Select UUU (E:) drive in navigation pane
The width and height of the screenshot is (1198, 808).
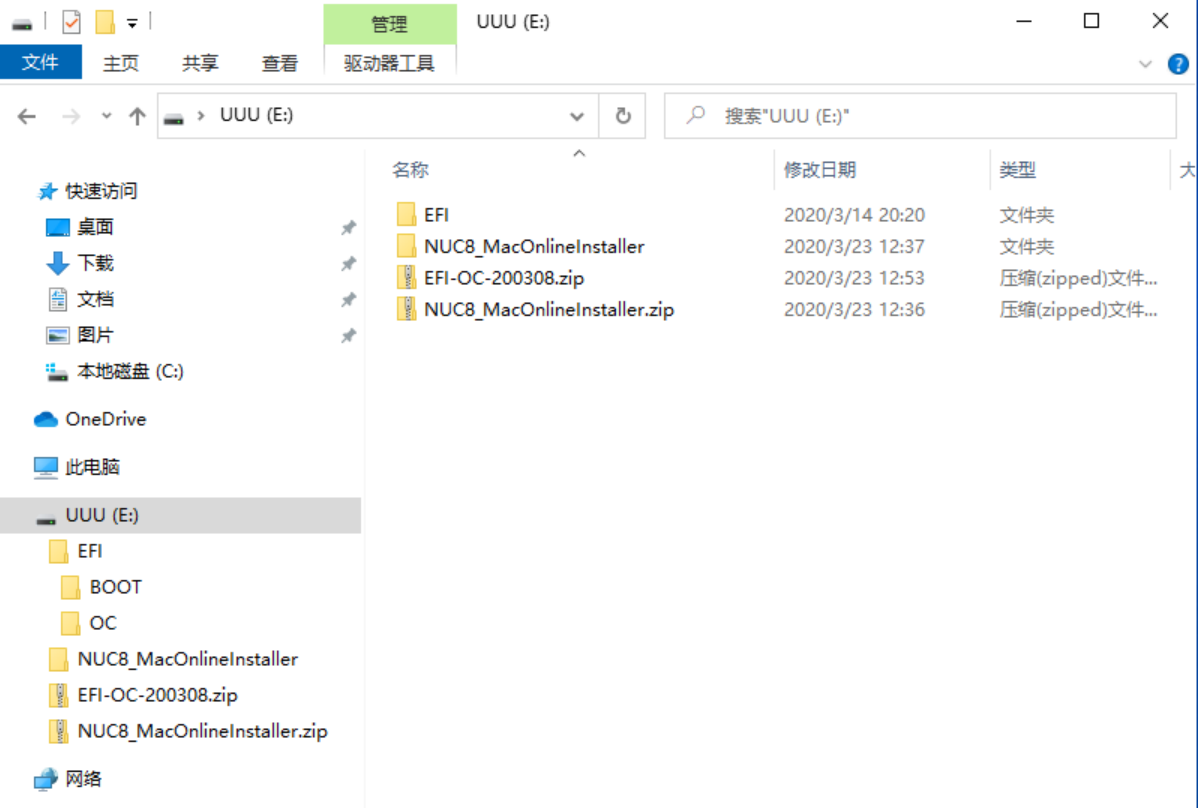pos(180,516)
